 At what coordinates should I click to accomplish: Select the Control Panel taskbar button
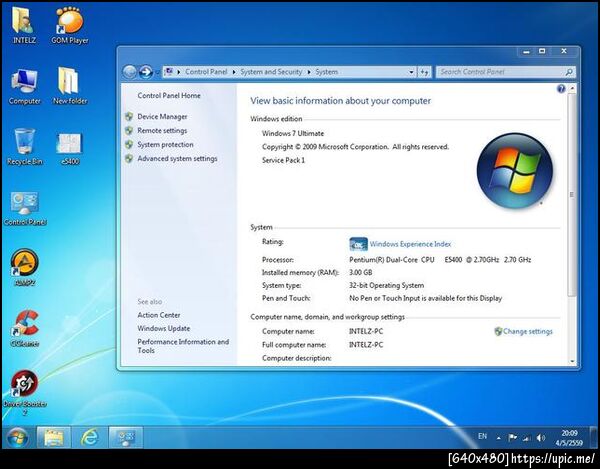pyautogui.click(x=126, y=437)
